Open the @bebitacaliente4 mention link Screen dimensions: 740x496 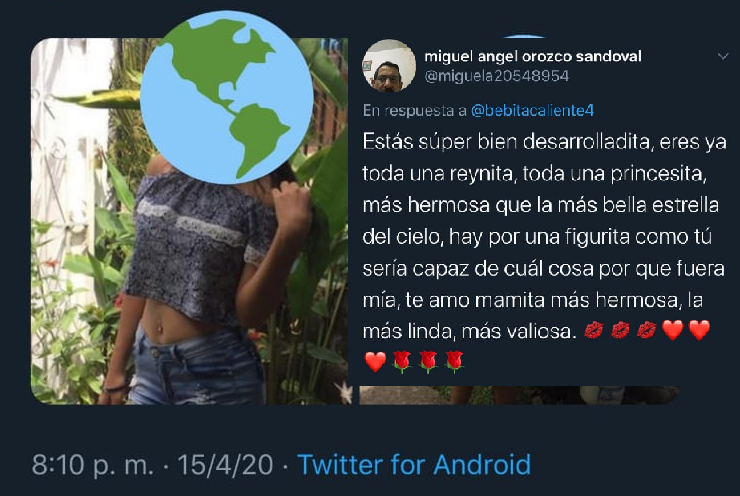532,110
